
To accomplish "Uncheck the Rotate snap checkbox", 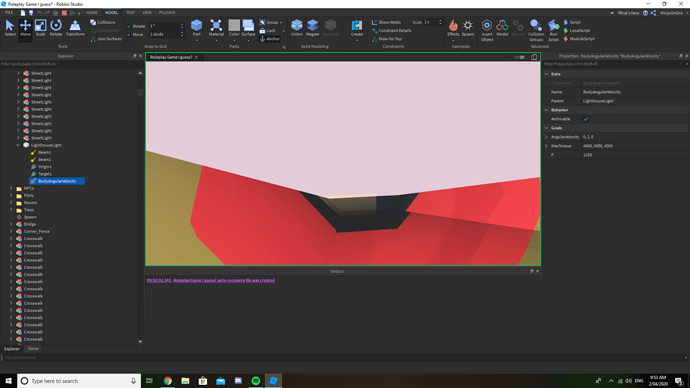I will coord(129,26).
